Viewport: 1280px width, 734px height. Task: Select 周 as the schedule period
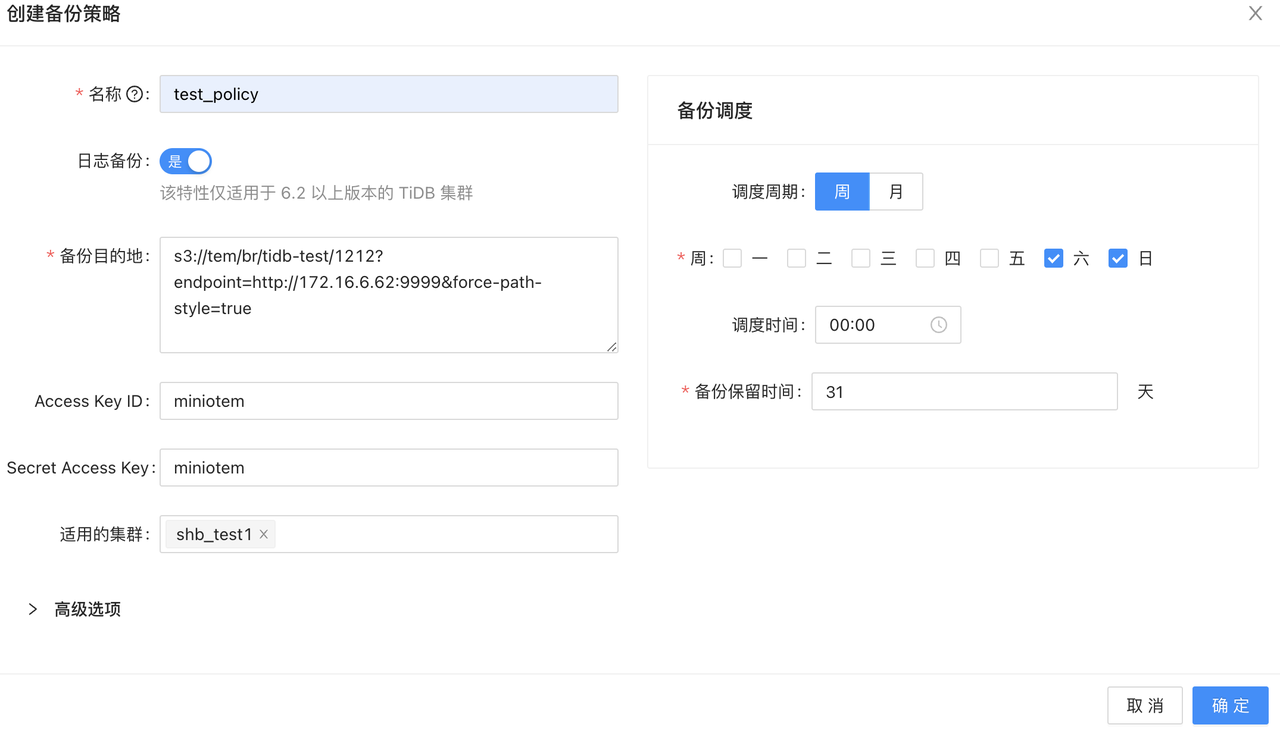[842, 192]
